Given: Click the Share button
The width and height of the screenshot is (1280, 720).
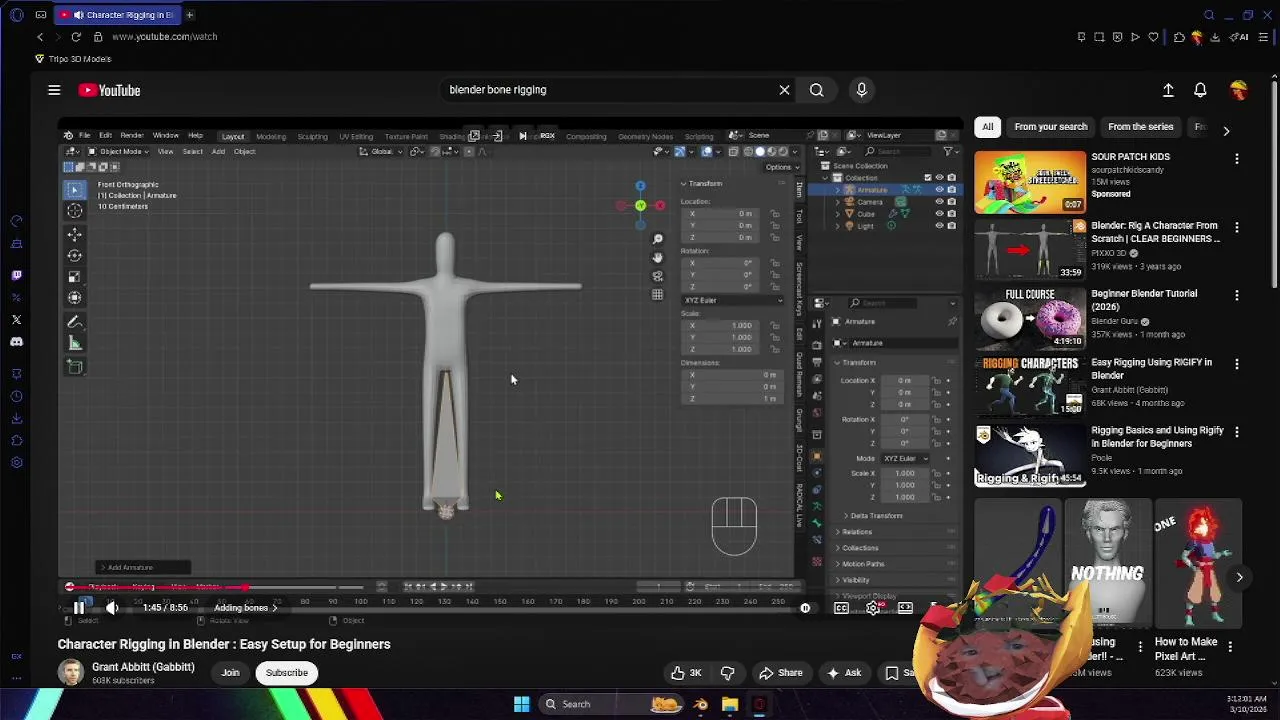Looking at the screenshot, I should point(780,673).
